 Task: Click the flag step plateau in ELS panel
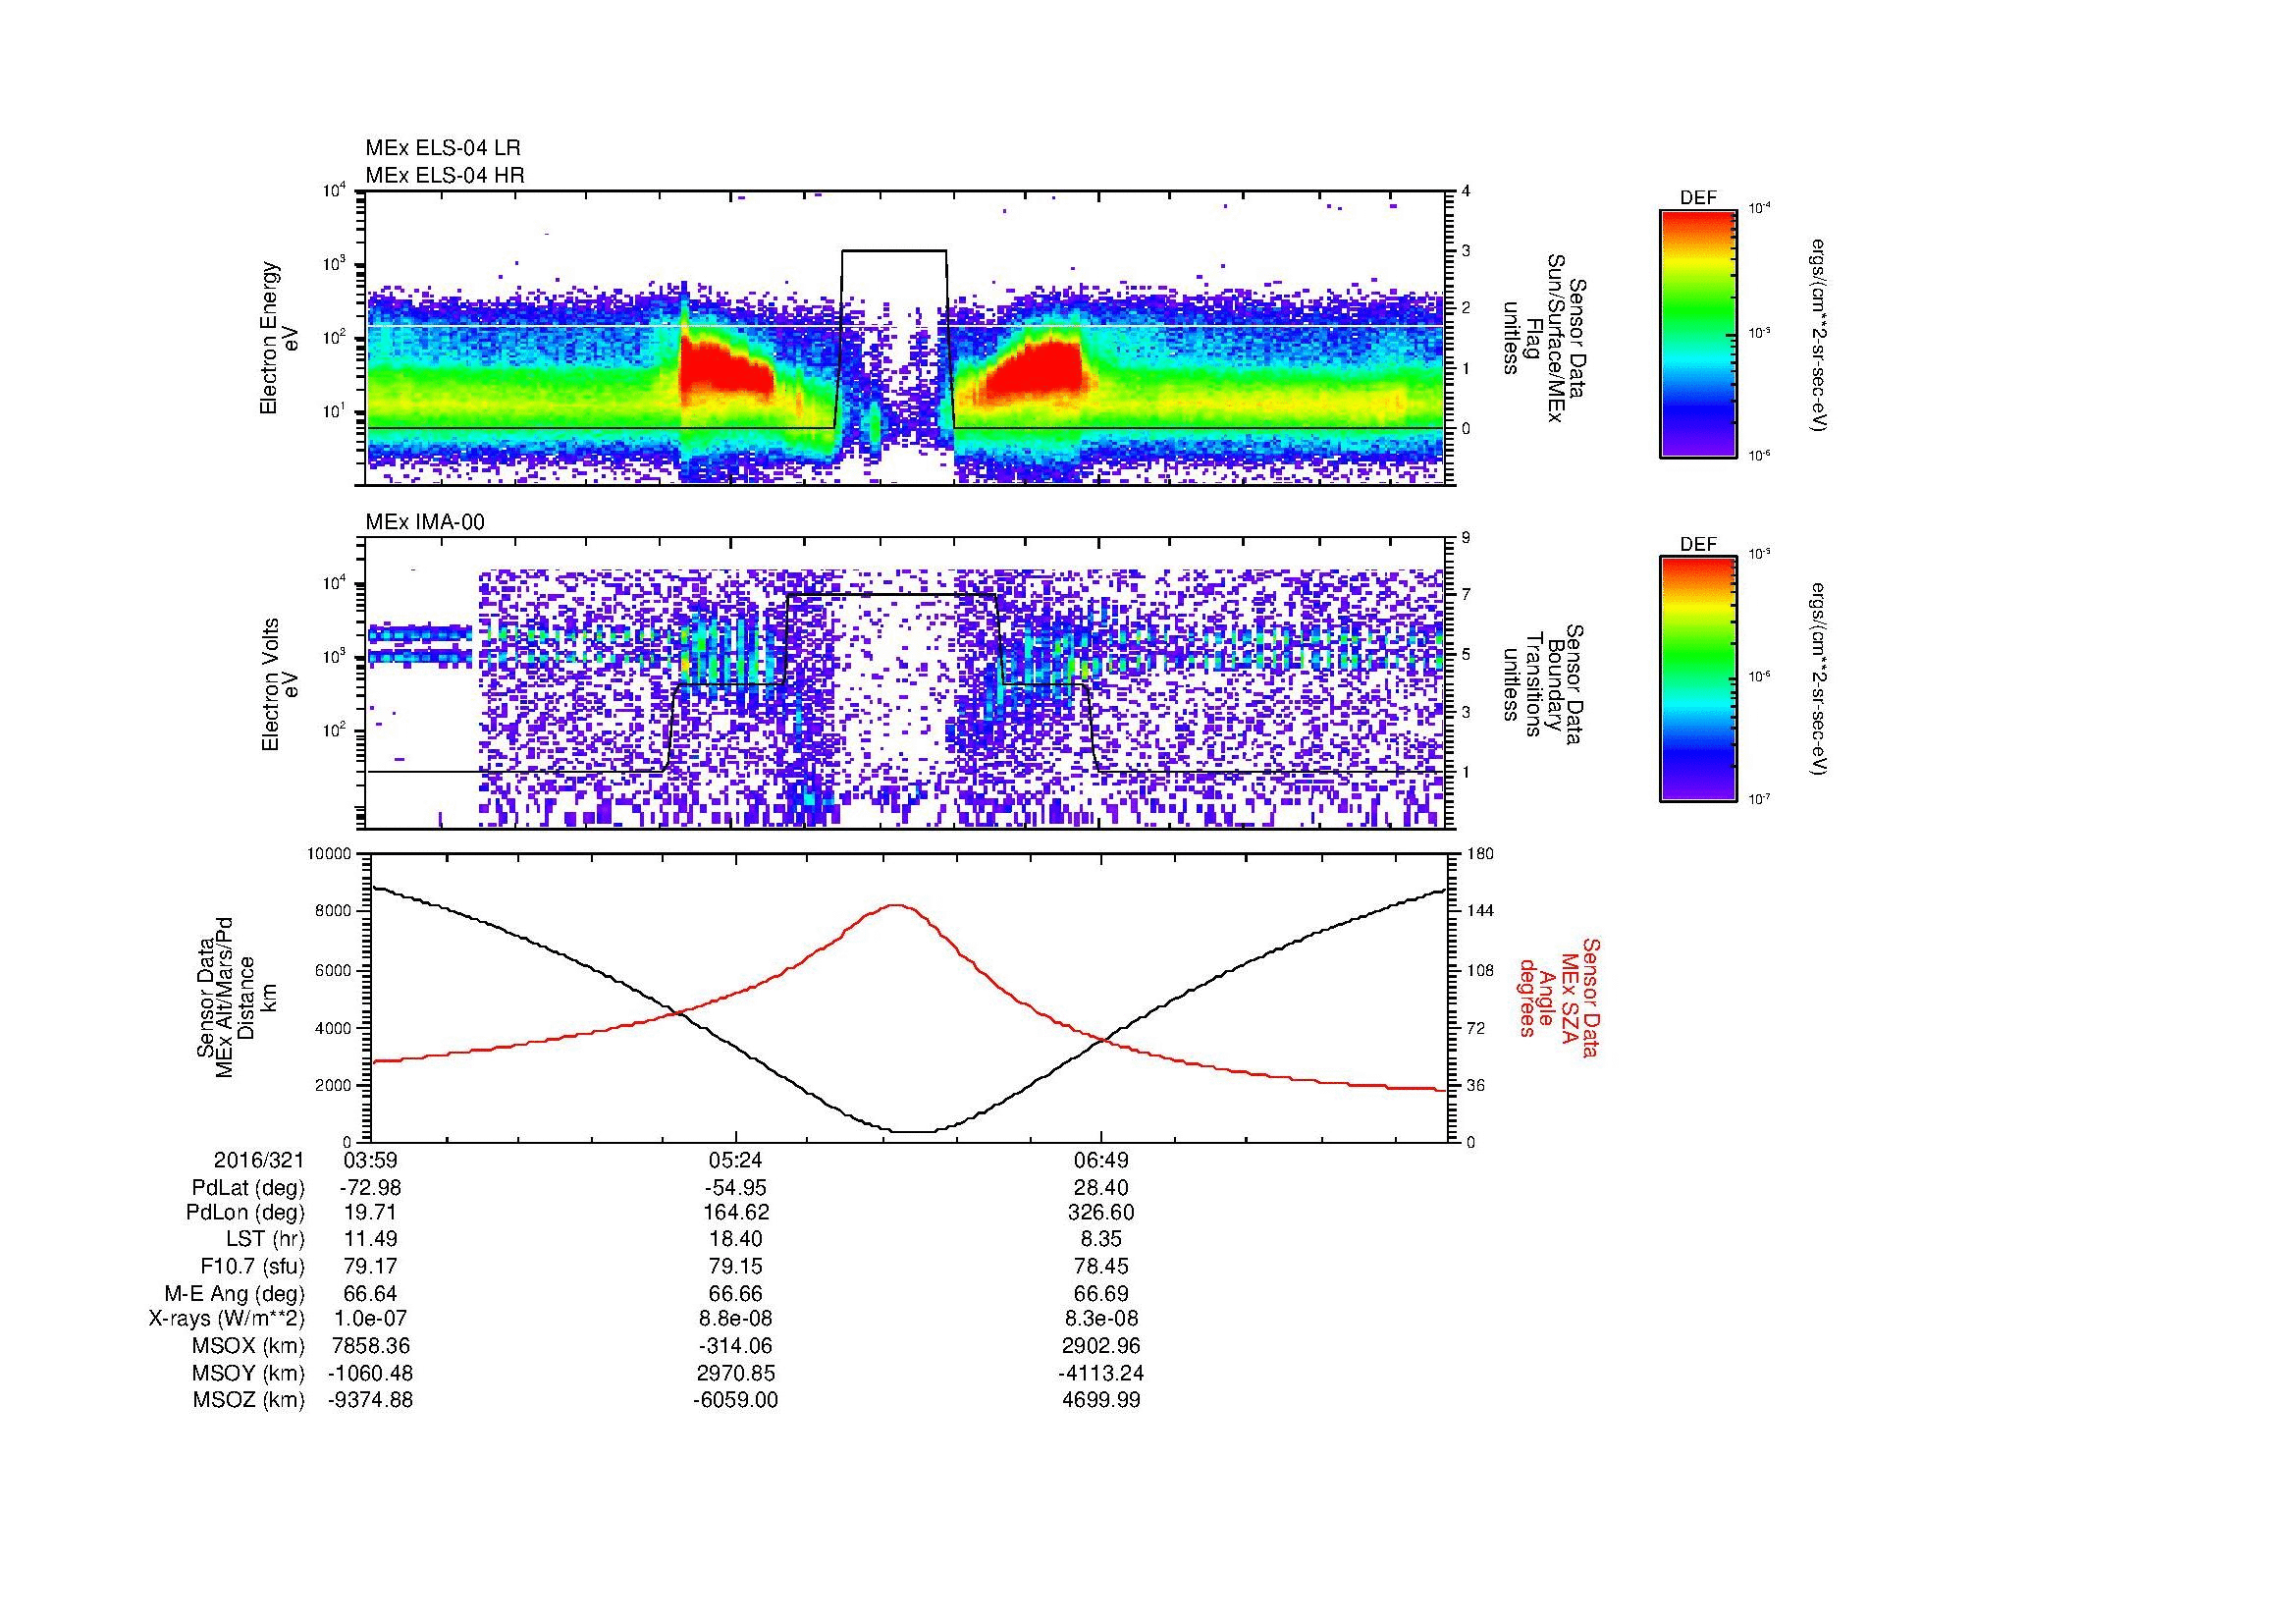pos(894,250)
